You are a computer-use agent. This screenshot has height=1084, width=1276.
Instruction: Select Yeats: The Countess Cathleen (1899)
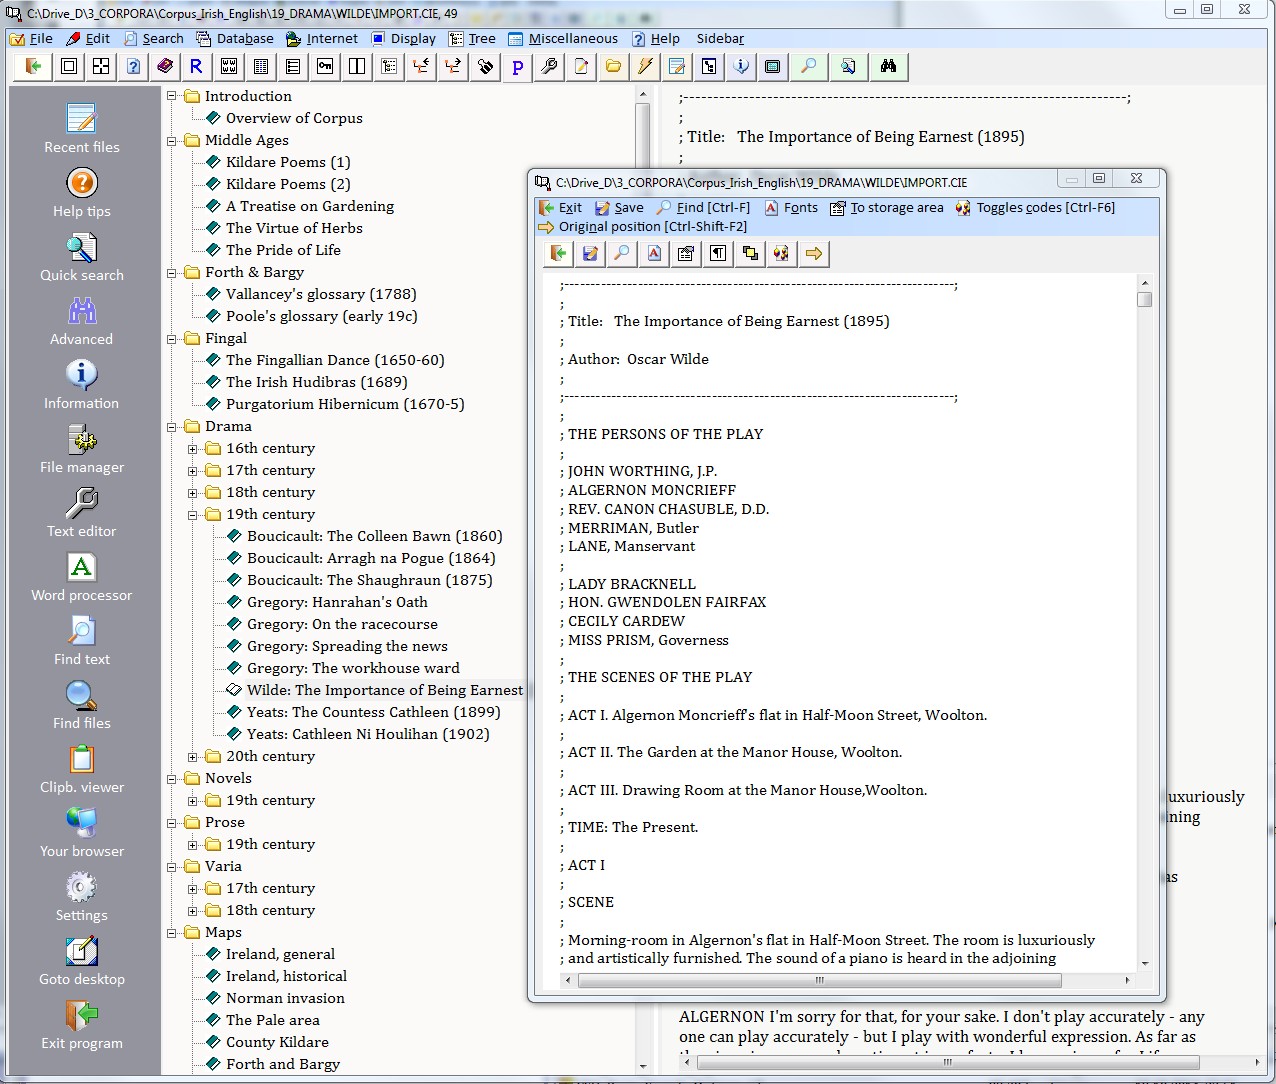[373, 712]
